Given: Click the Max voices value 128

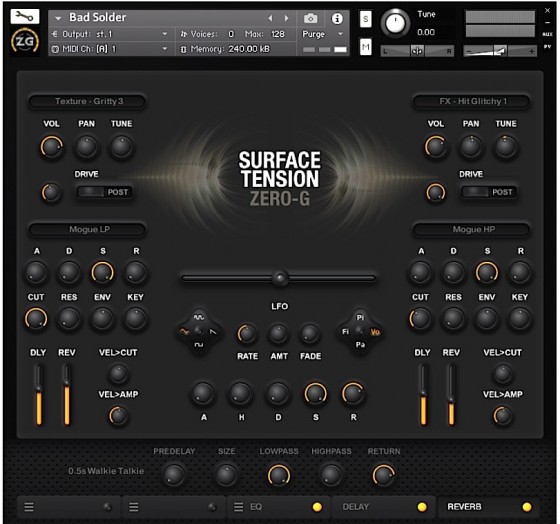Looking at the screenshot, I should [278, 34].
